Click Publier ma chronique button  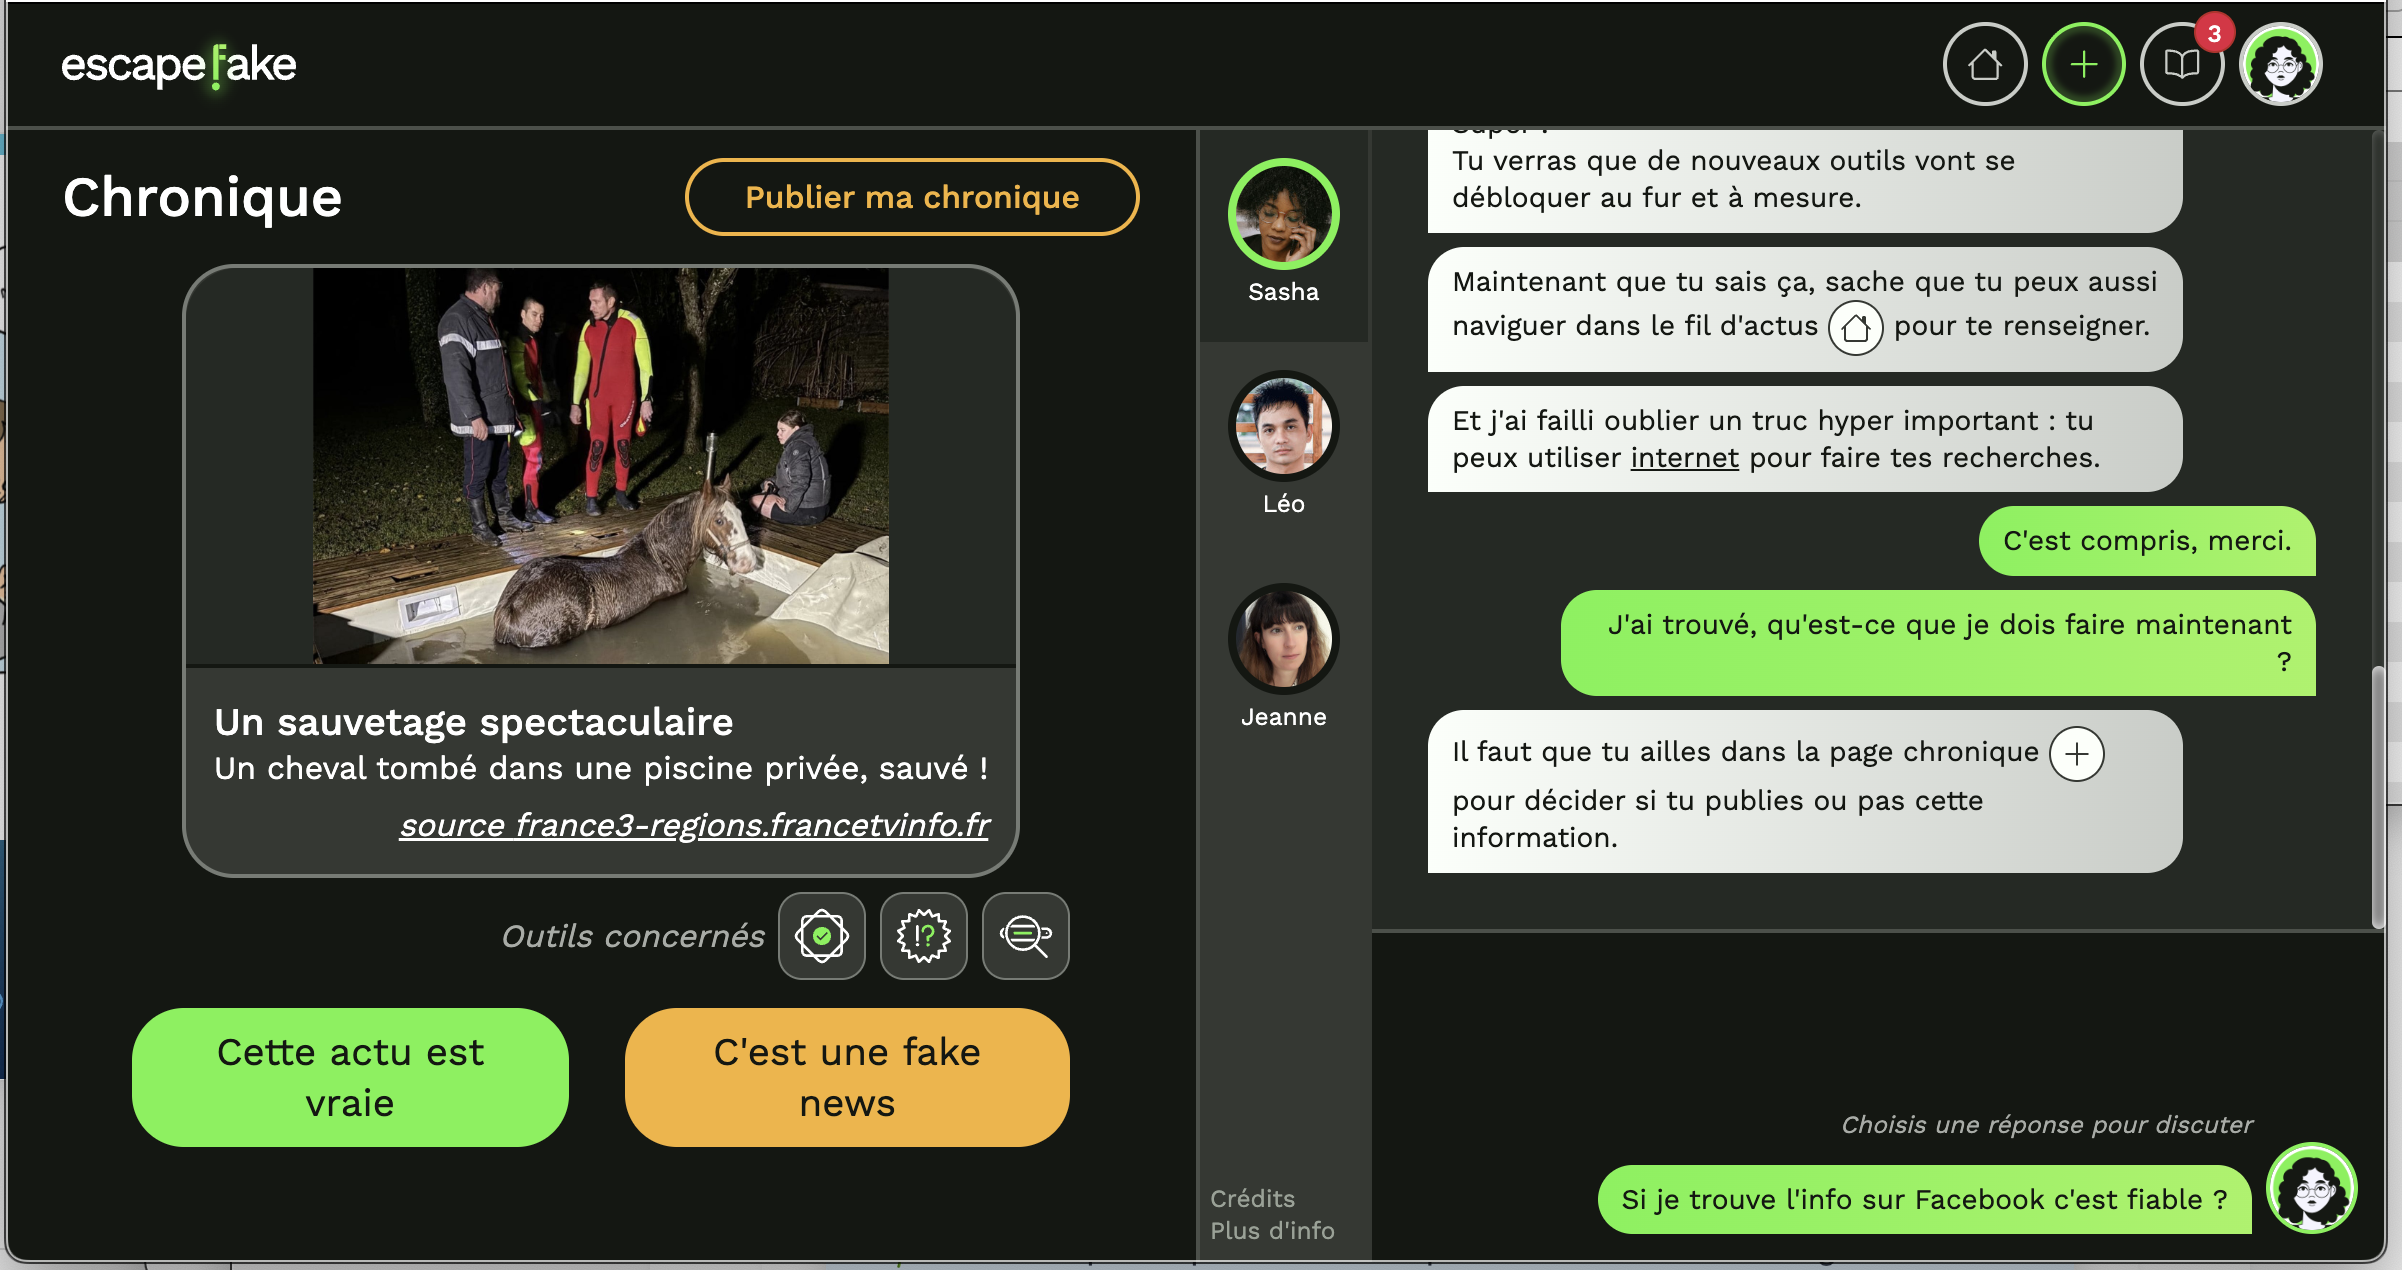[x=912, y=197]
